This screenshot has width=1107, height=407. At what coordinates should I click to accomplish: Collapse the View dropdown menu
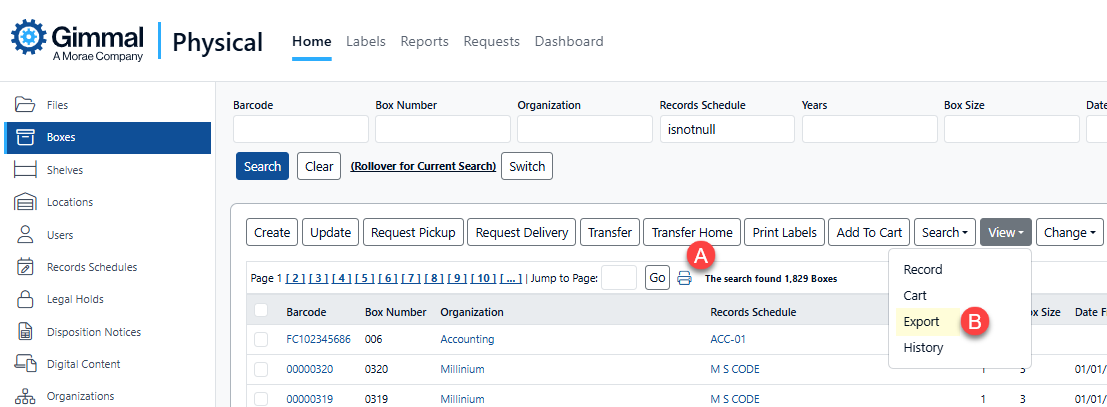click(x=1005, y=232)
